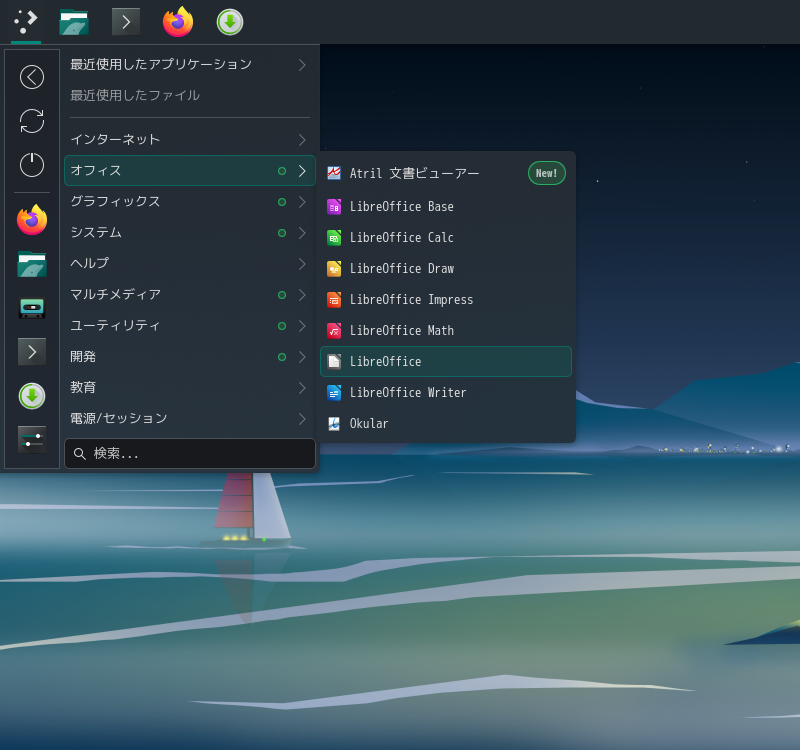Expand the ユーティリティ category arrow
The width and height of the screenshot is (800, 750).
click(302, 326)
